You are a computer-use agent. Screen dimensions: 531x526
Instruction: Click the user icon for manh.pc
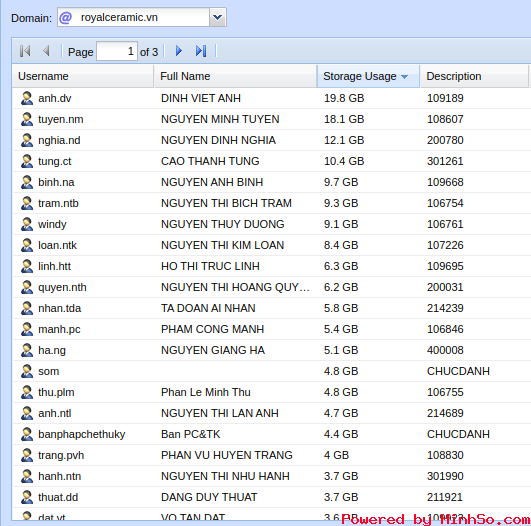pyautogui.click(x=27, y=329)
